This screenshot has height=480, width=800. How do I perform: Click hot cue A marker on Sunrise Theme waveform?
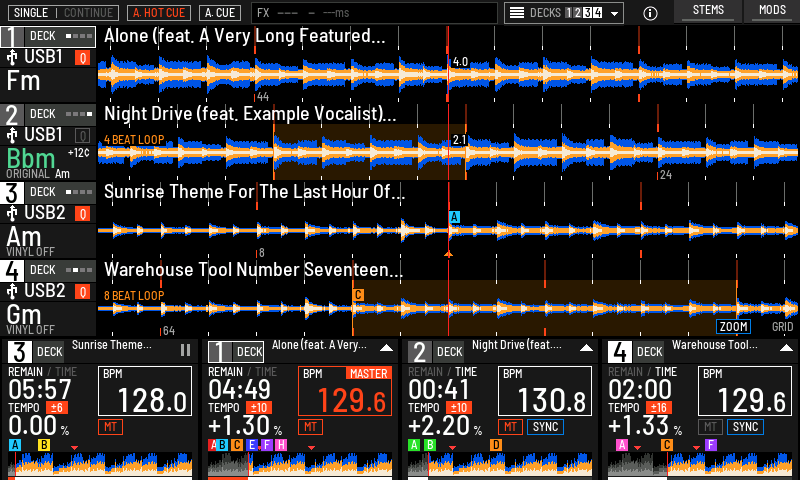point(454,217)
